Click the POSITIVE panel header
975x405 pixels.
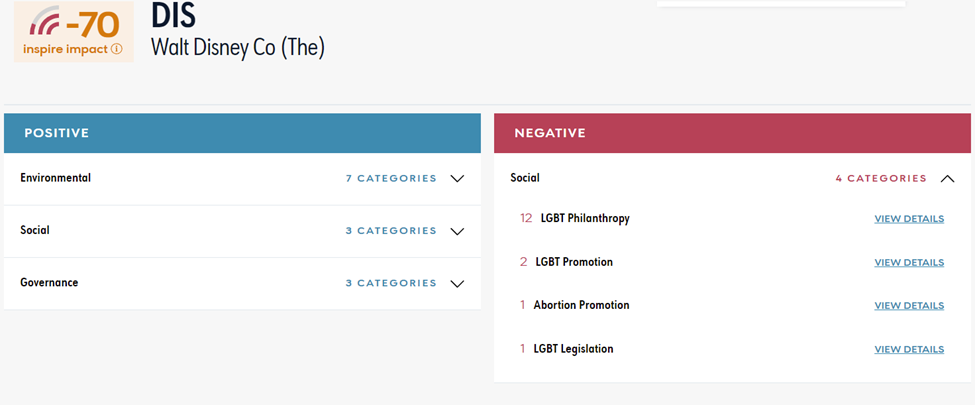(242, 133)
